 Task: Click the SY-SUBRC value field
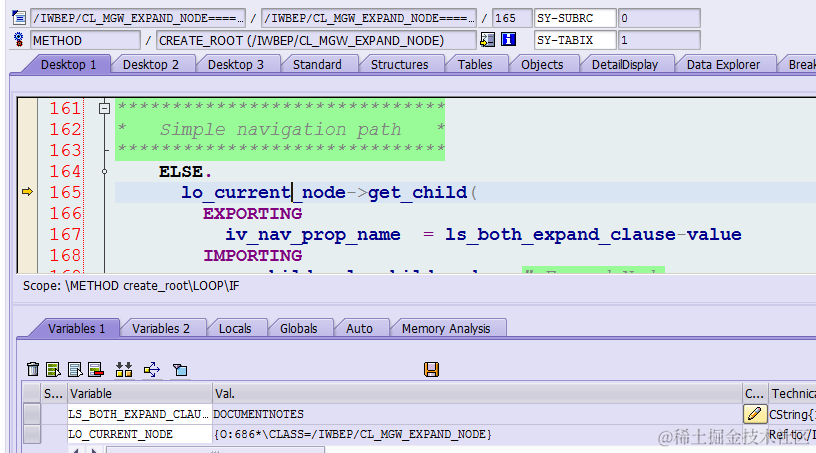(658, 18)
